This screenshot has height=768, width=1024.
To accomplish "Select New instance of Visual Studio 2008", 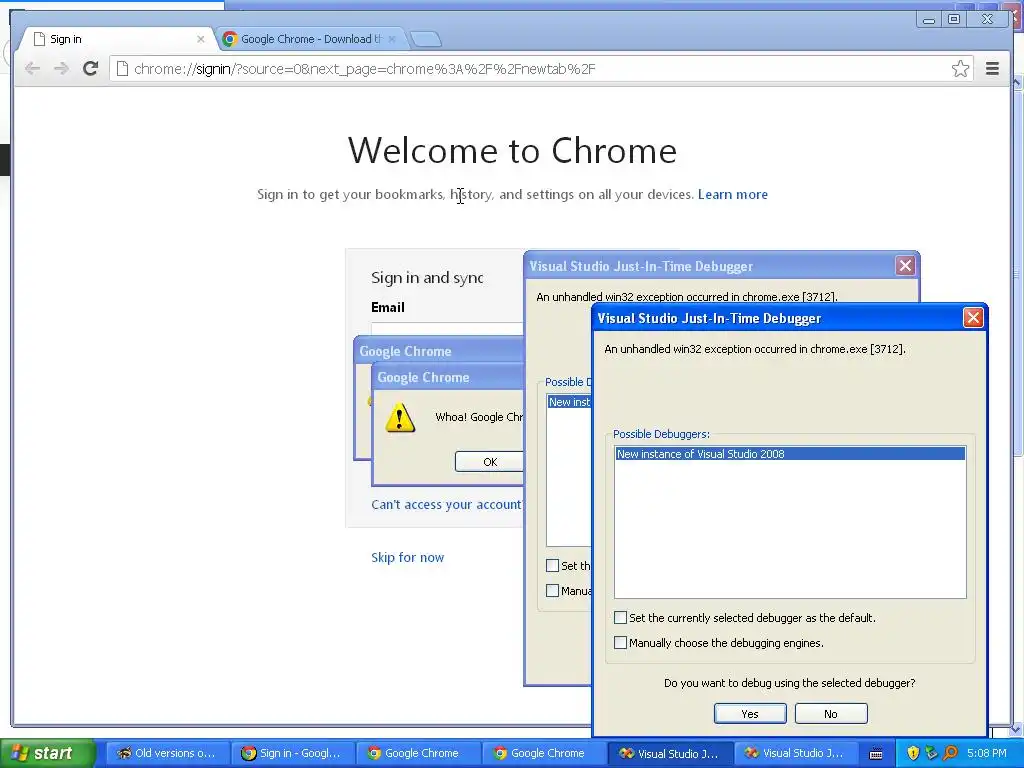I will point(790,454).
